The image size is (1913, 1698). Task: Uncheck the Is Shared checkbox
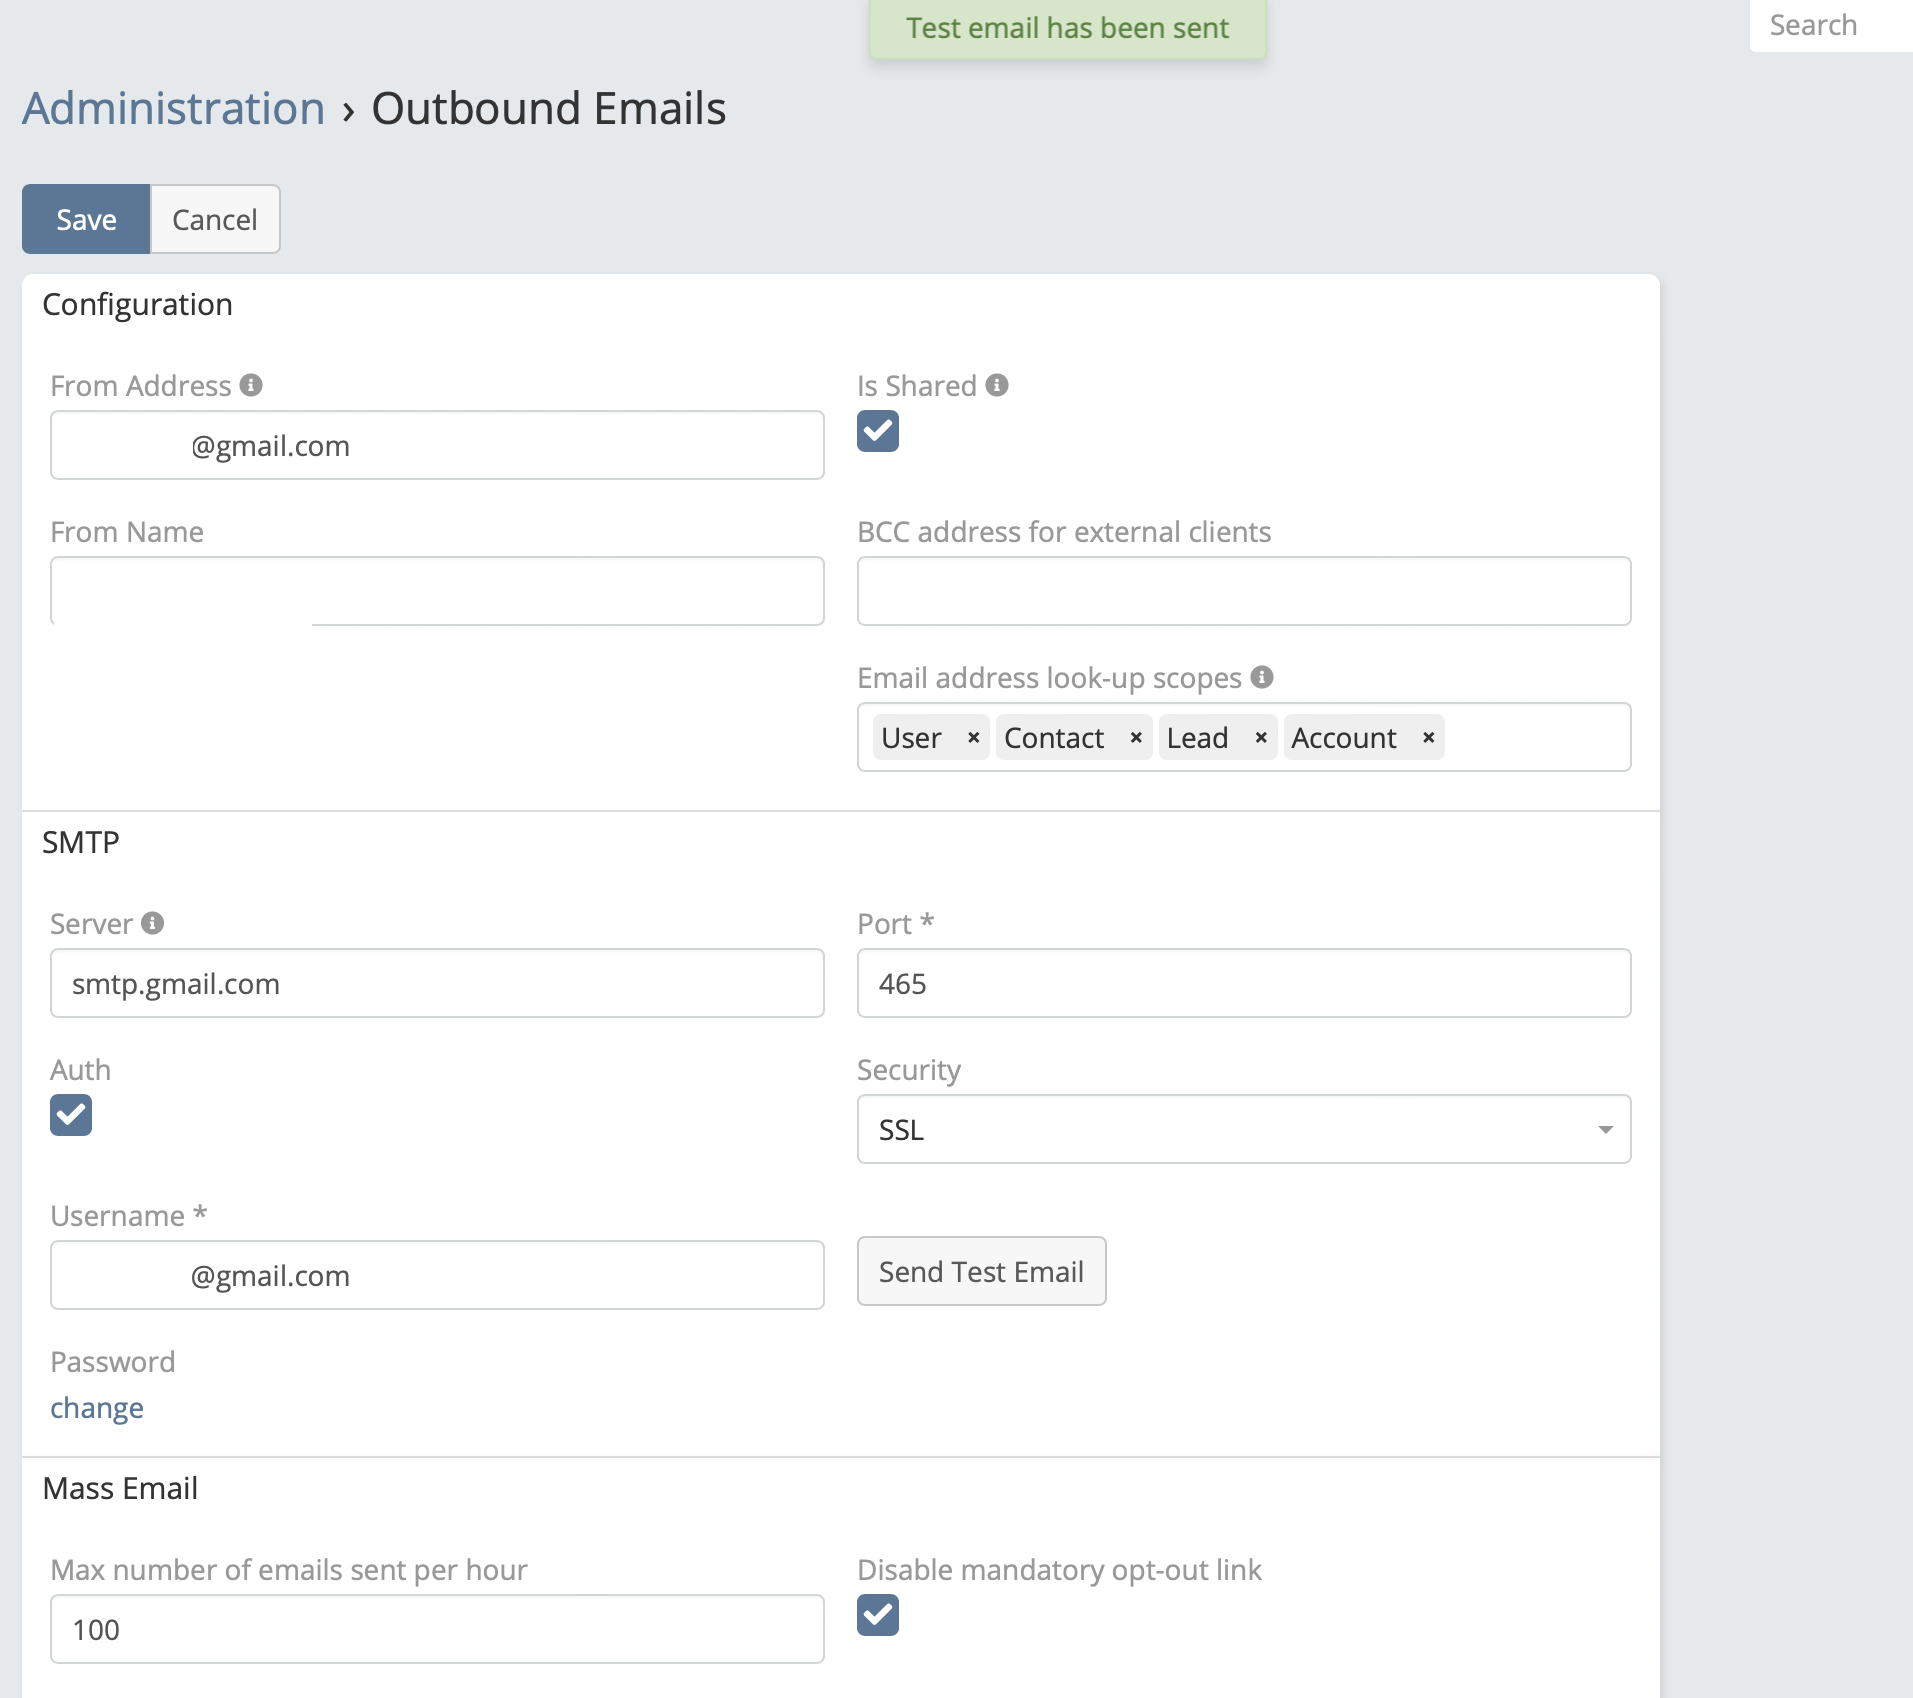point(878,431)
